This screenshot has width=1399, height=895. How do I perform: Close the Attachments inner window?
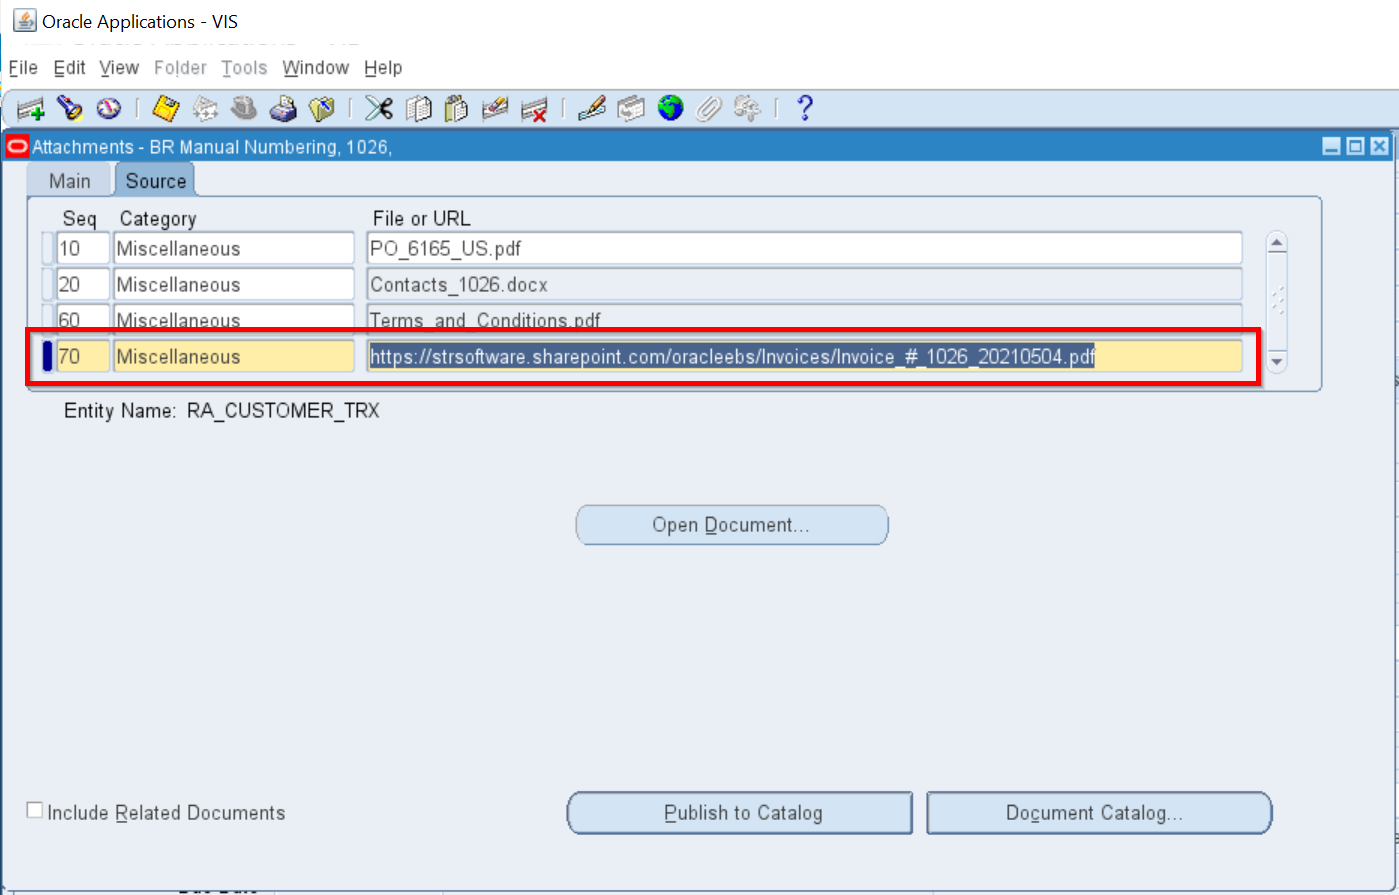pos(1379,147)
